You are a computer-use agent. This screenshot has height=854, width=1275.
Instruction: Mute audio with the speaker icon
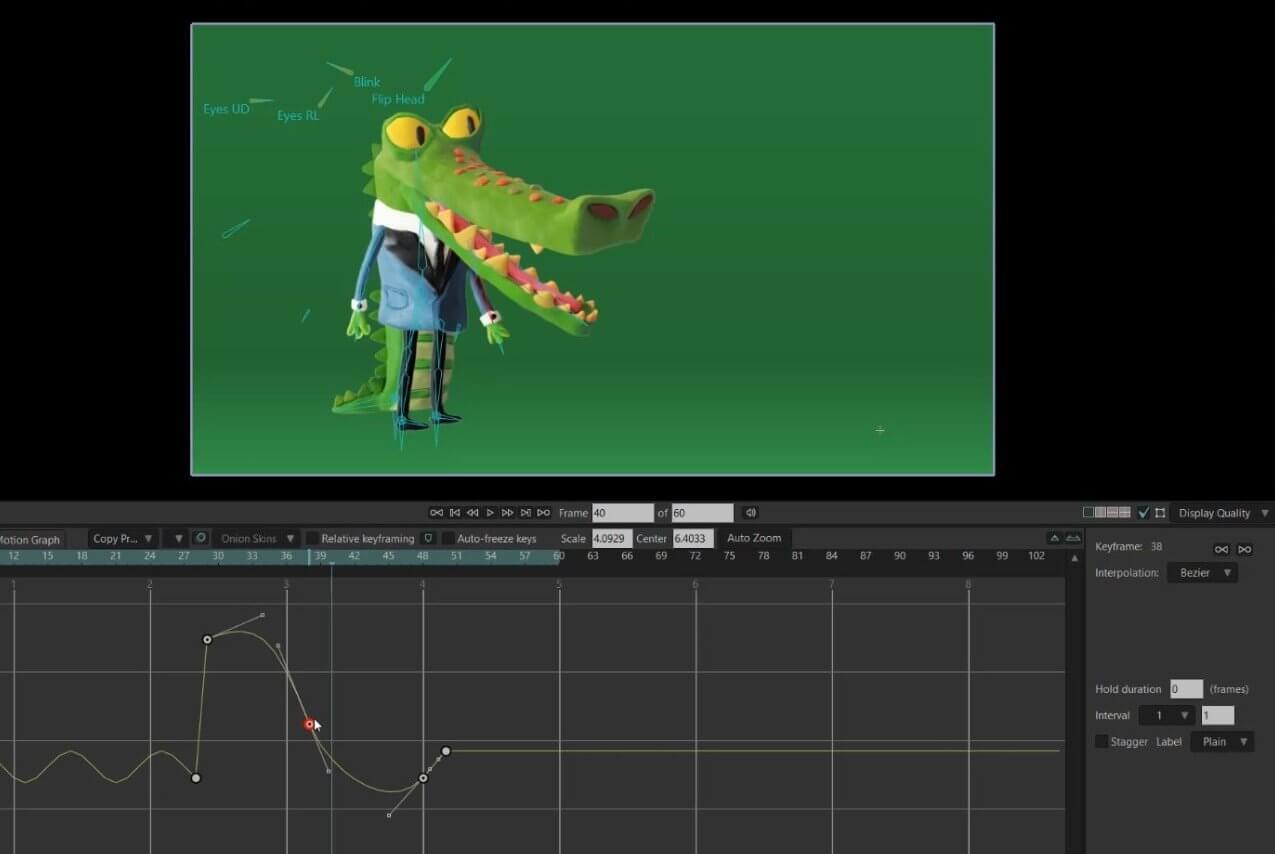coord(750,512)
